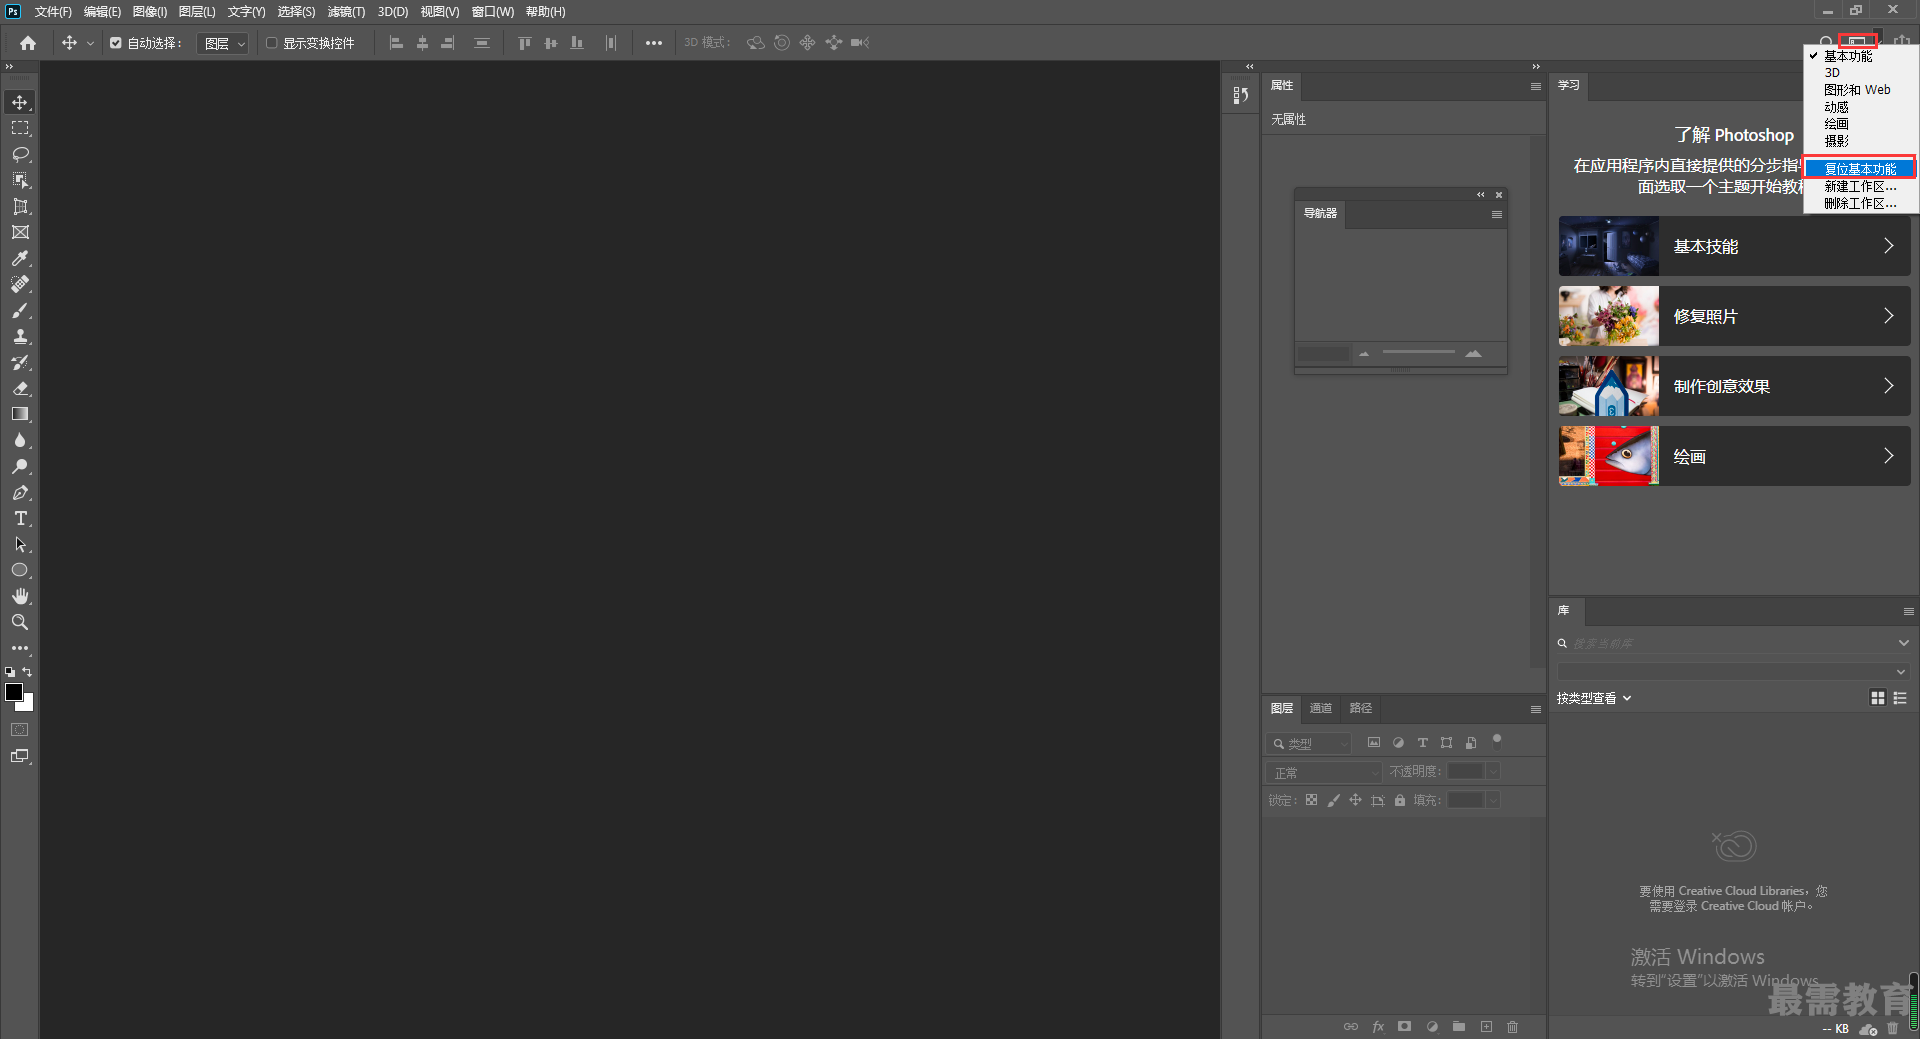Toggle smart object layer filter
1920x1039 pixels.
coord(1470,743)
